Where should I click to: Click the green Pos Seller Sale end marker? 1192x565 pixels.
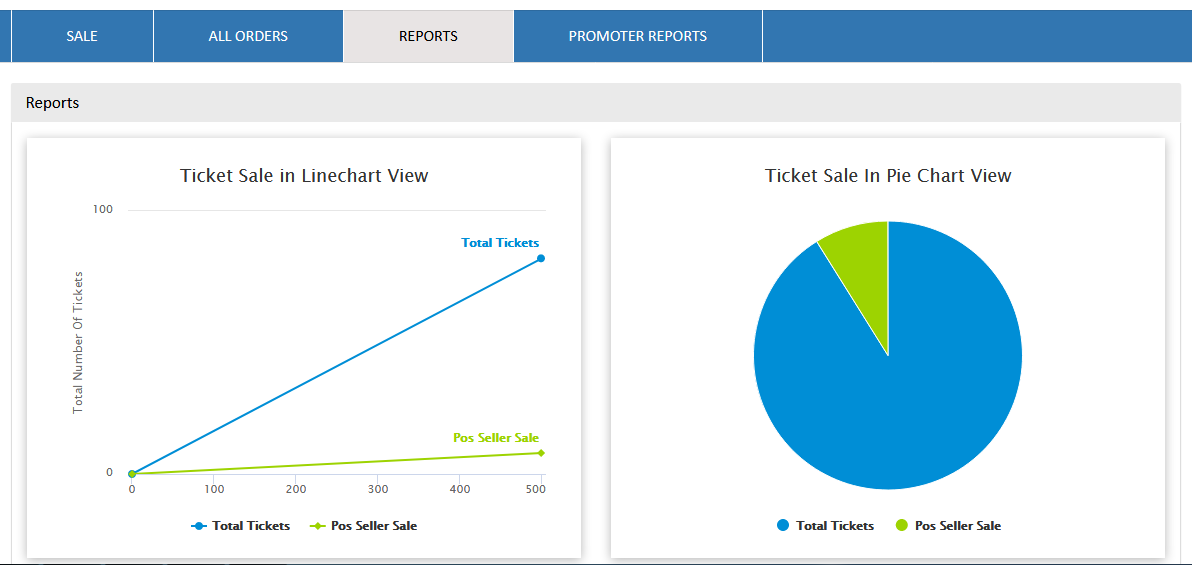coord(541,453)
